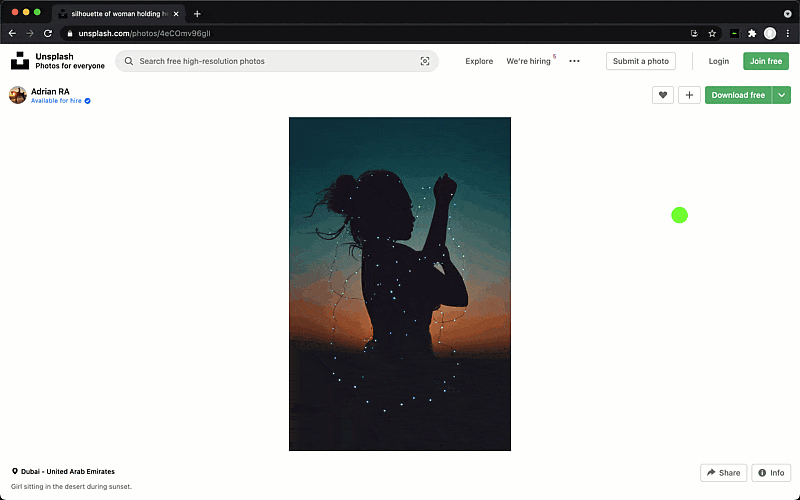Viewport: 800px width, 500px height.
Task: Go to the Explore page
Action: coord(479,61)
